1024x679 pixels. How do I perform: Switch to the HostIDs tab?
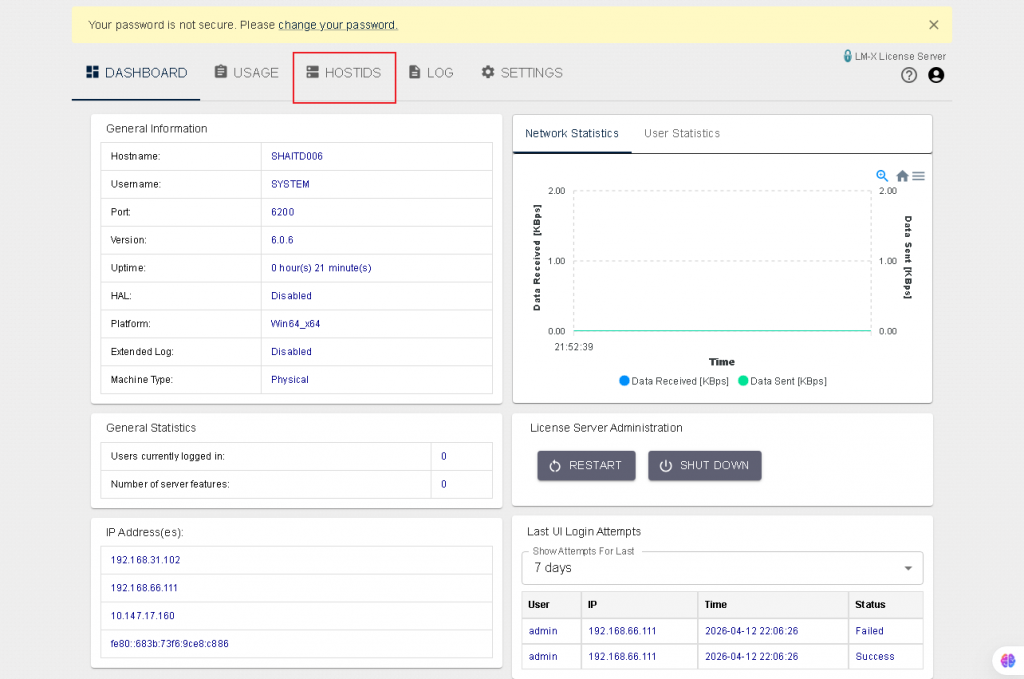[x=344, y=73]
